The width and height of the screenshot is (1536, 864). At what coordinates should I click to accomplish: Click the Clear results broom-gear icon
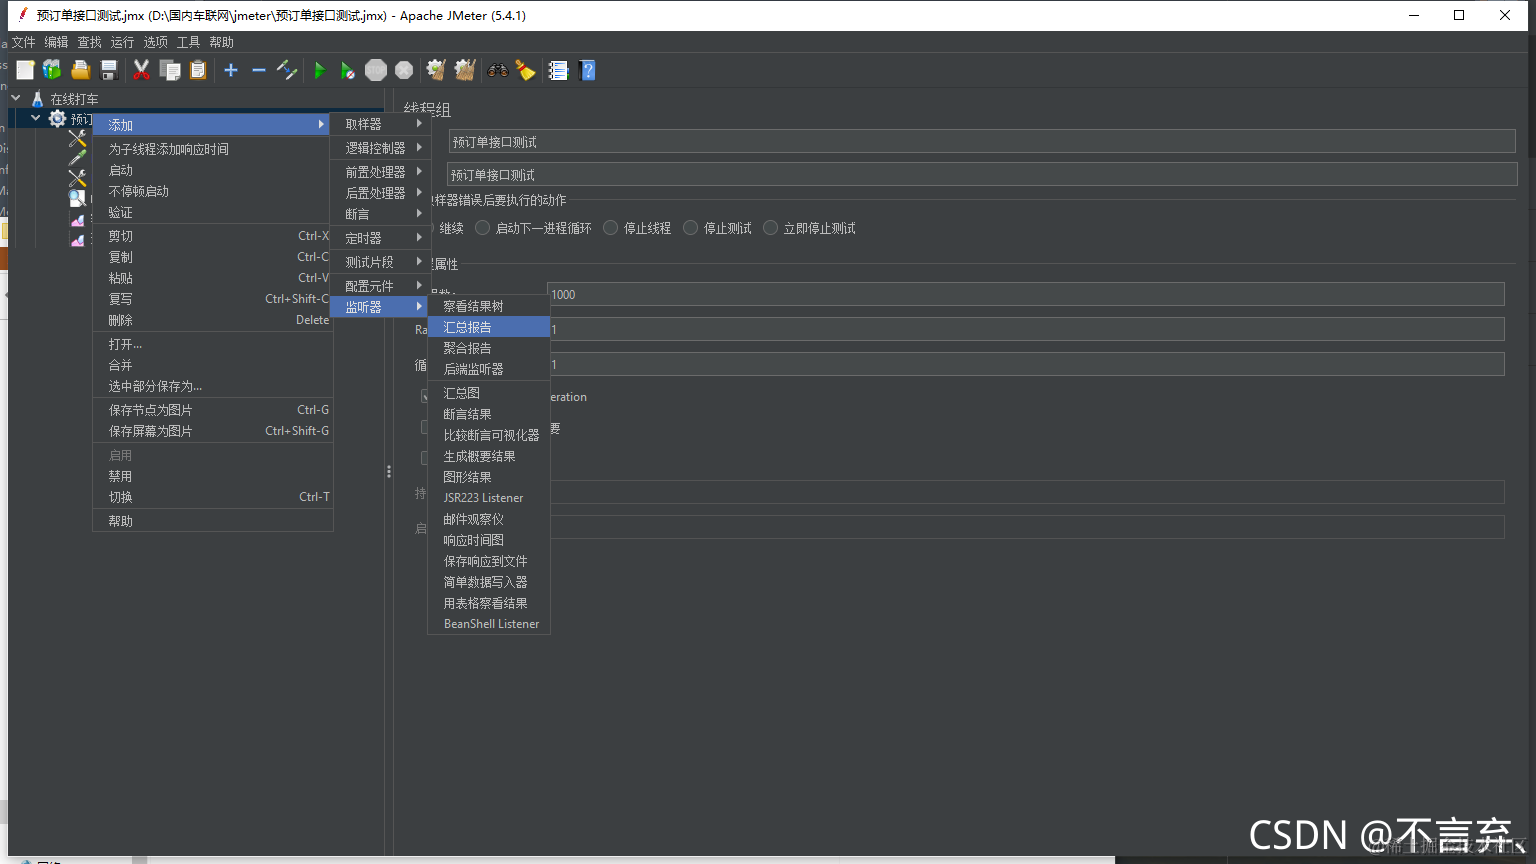[436, 70]
